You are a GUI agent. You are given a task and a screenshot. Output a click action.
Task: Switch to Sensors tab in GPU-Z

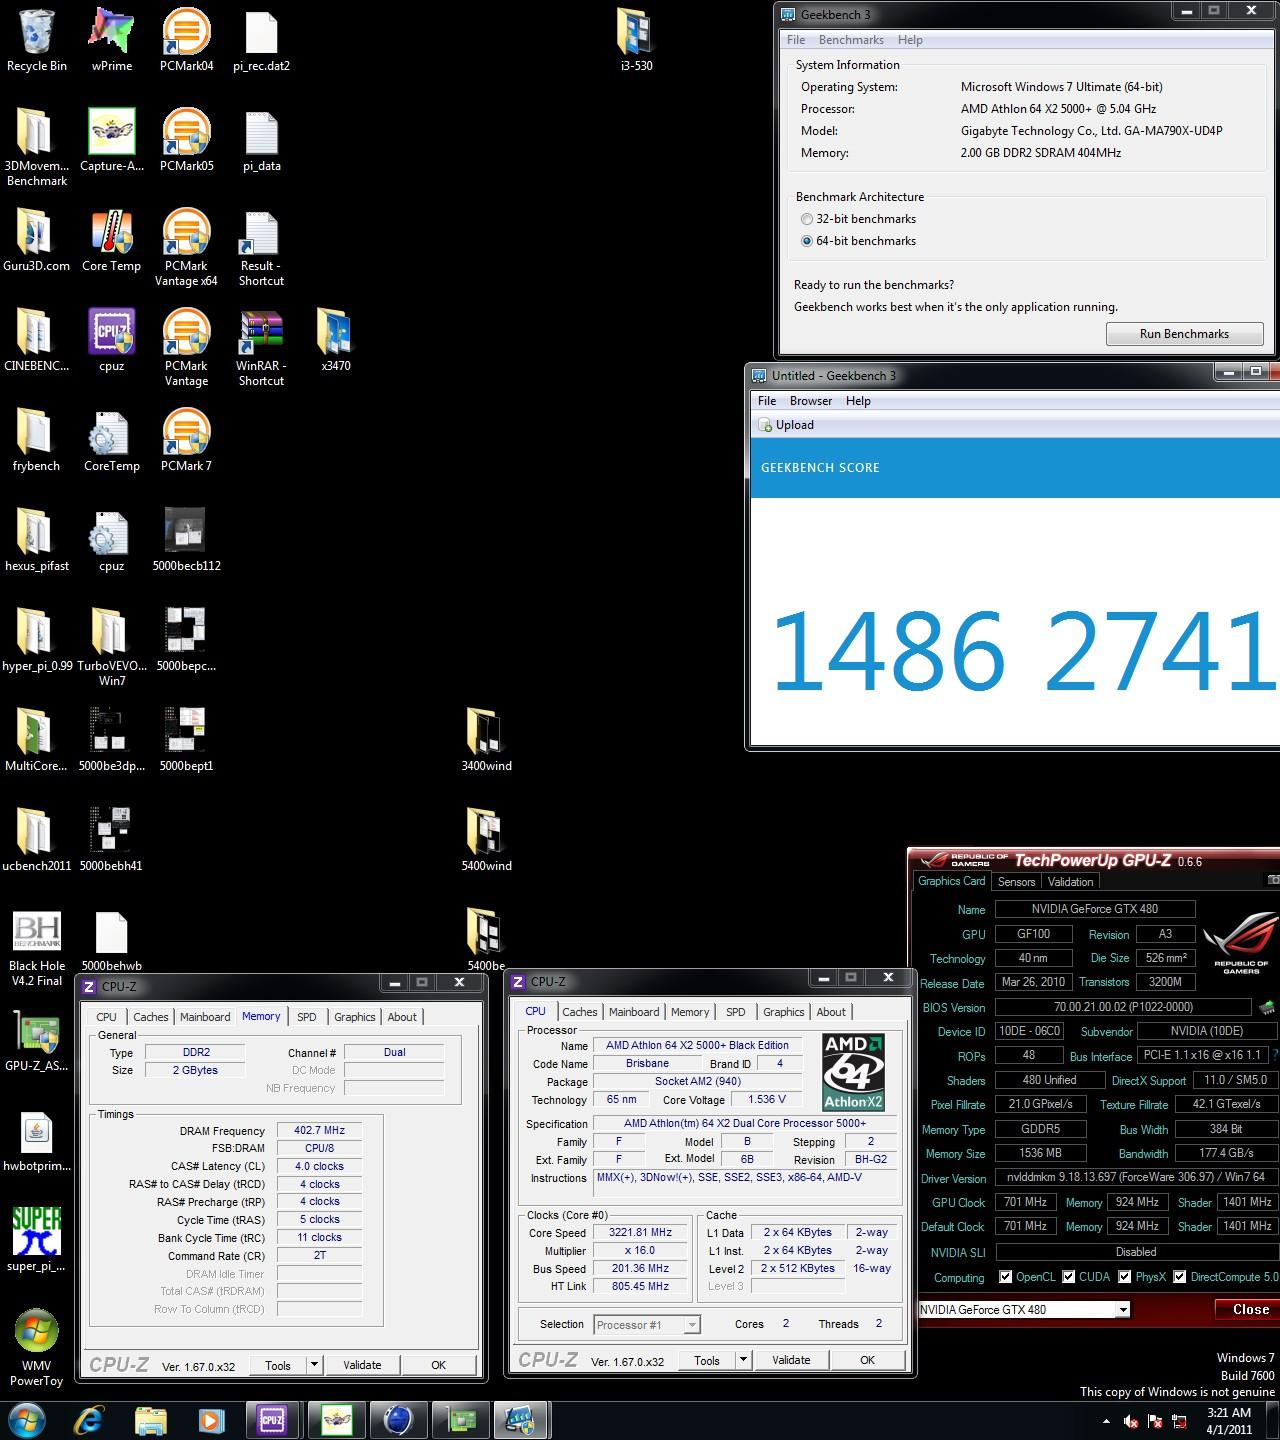click(x=1016, y=882)
